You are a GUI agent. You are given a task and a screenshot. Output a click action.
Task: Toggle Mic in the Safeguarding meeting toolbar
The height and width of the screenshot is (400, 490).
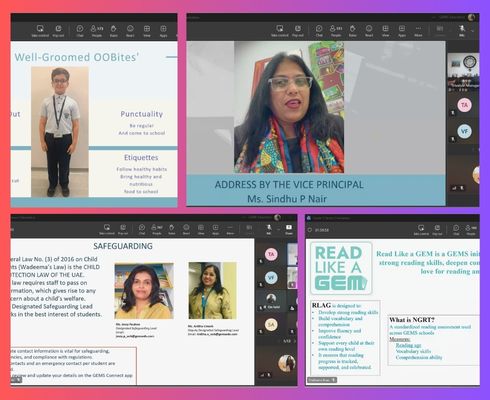pyautogui.click(x=269, y=229)
